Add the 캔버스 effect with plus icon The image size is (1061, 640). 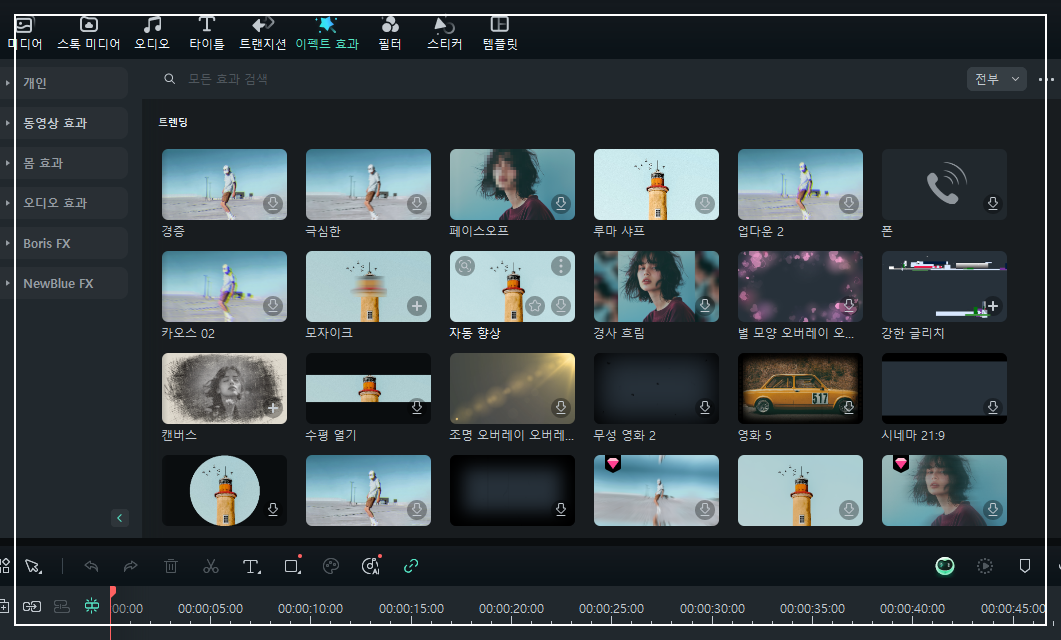tap(273, 408)
